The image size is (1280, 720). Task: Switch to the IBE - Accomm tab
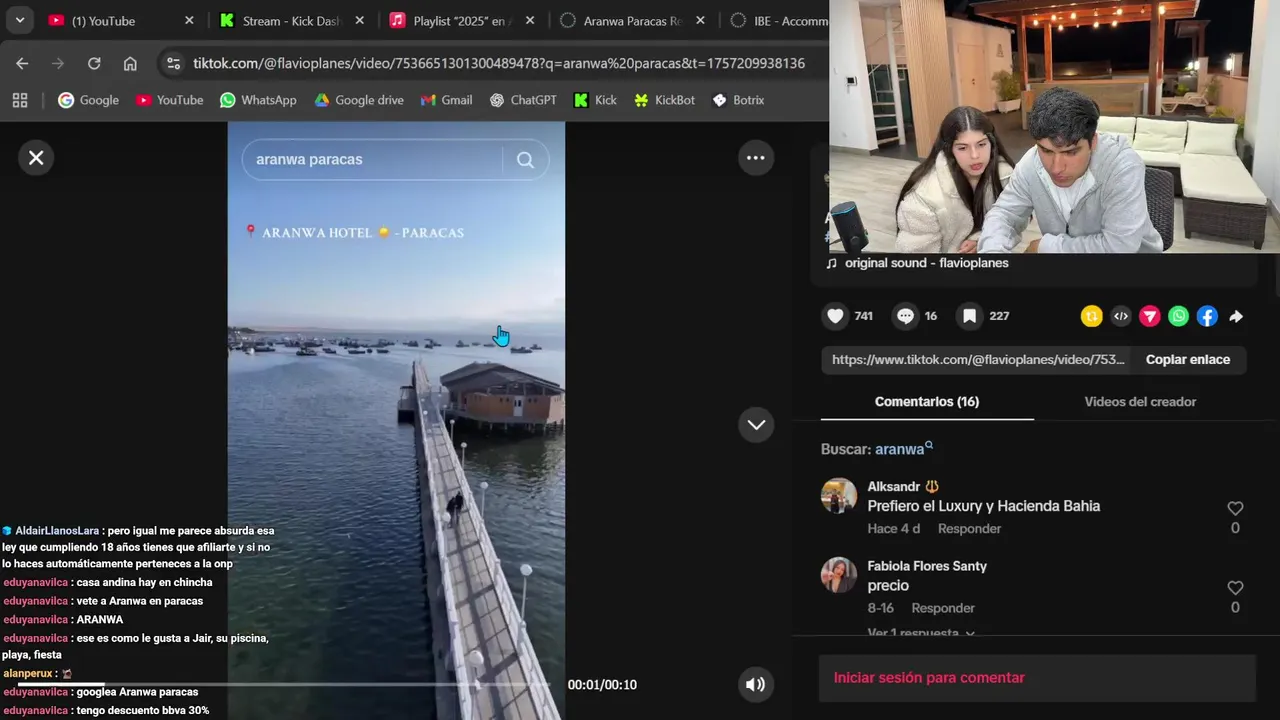[x=778, y=21]
